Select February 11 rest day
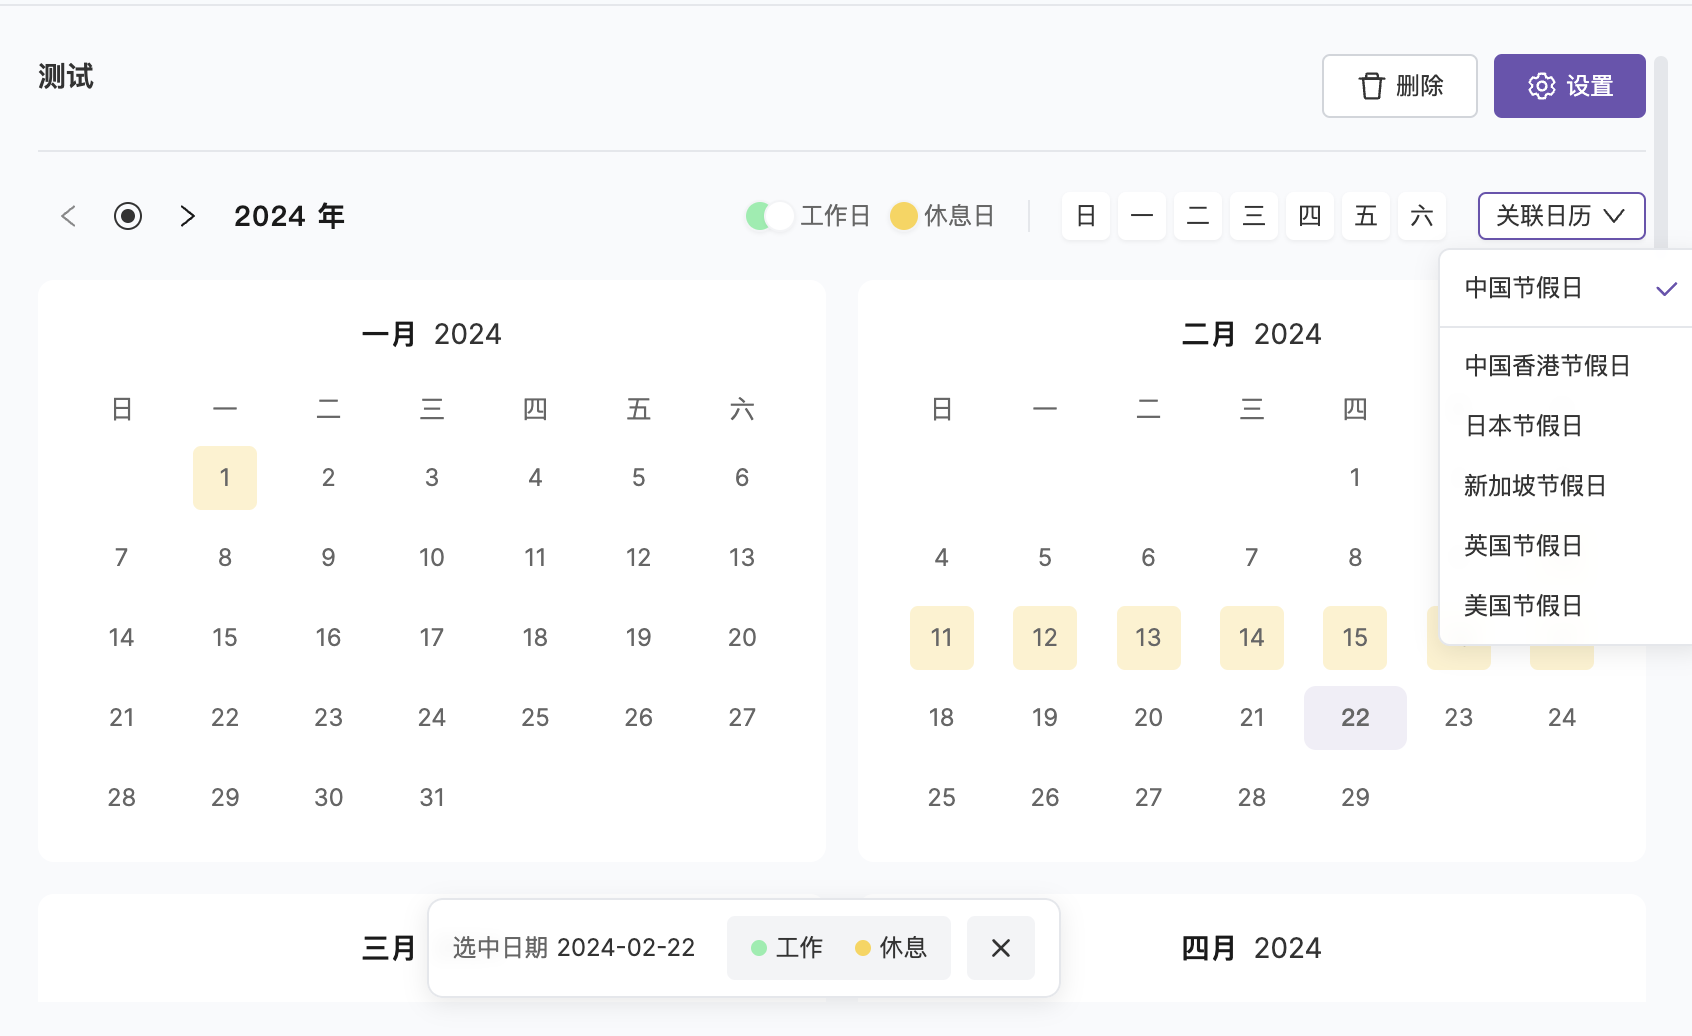The height and width of the screenshot is (1036, 1692). coord(942,638)
